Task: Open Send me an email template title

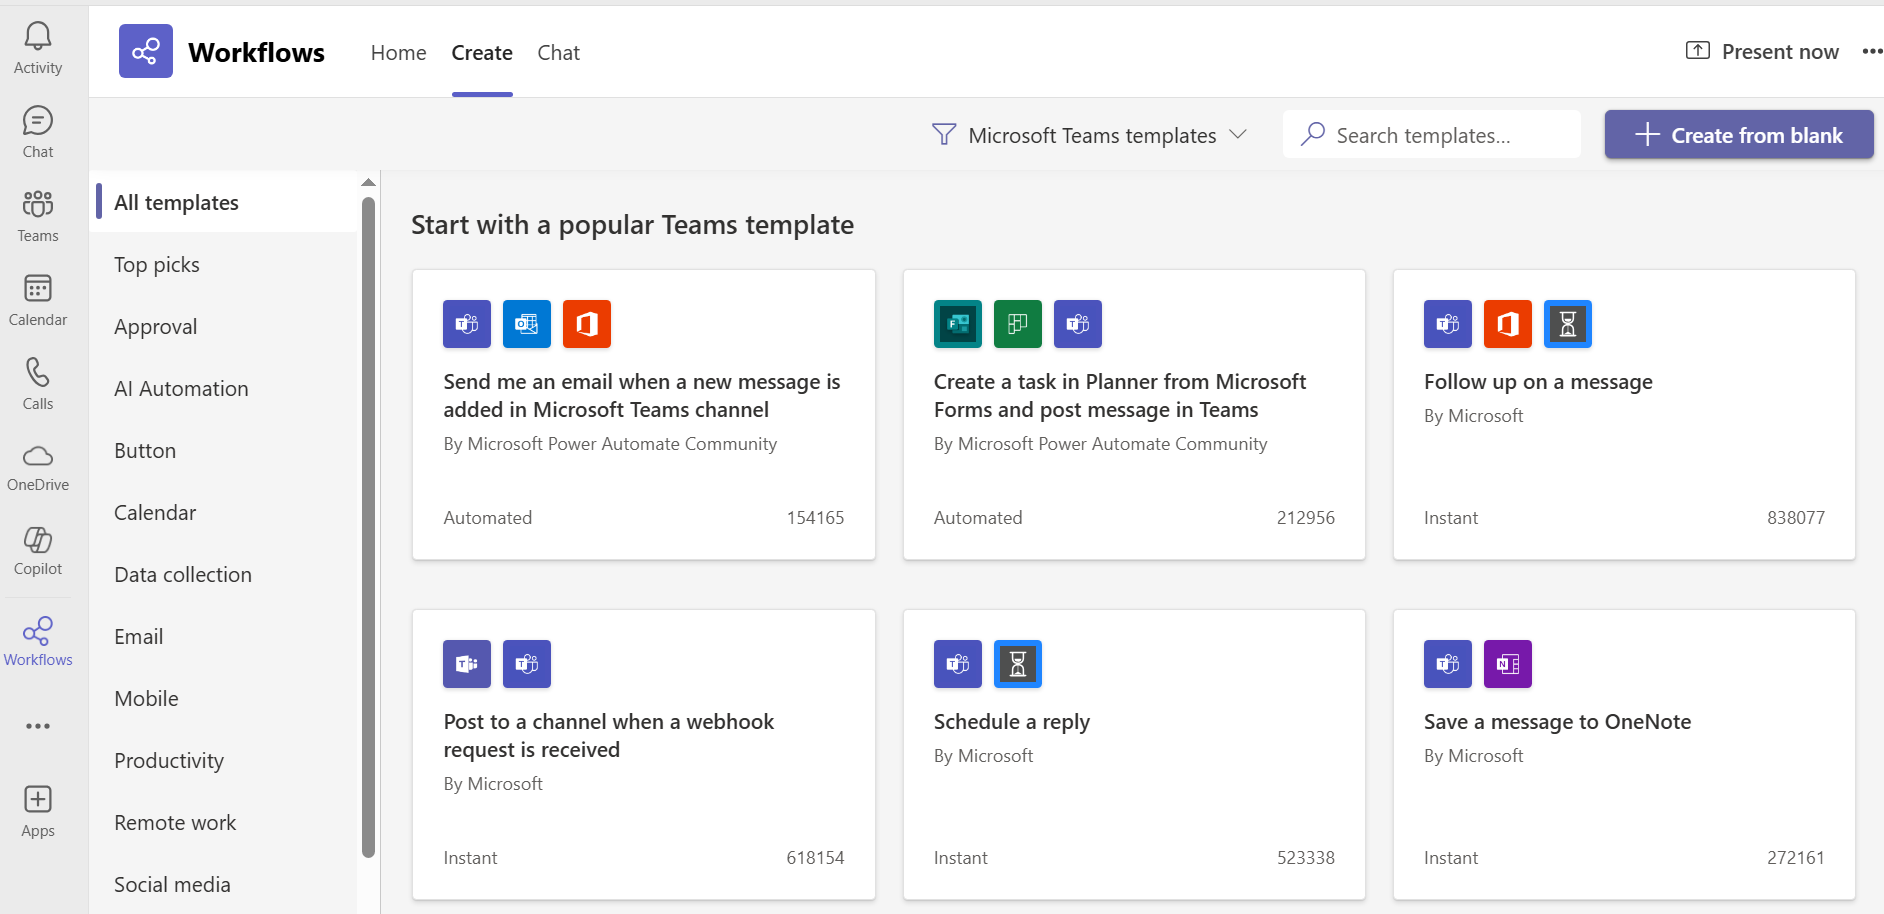Action: click(x=642, y=396)
